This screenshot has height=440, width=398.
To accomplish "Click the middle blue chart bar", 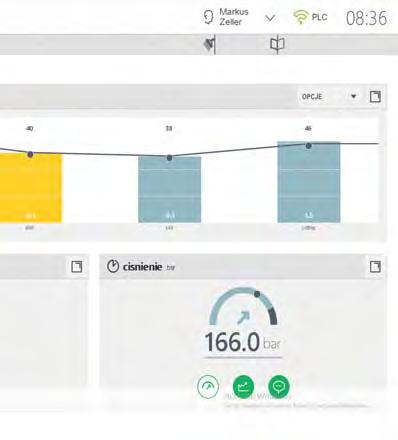I will [169, 189].
